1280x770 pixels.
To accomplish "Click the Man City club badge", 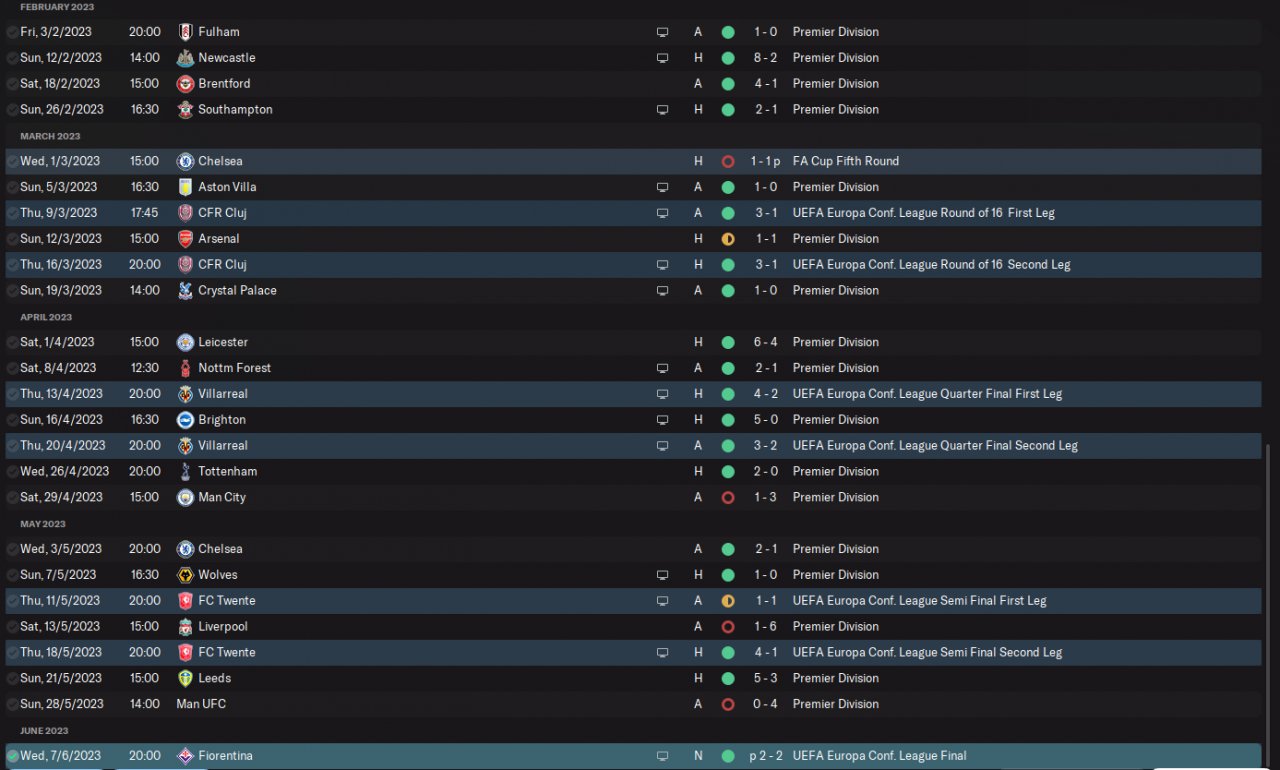I will [x=185, y=498].
